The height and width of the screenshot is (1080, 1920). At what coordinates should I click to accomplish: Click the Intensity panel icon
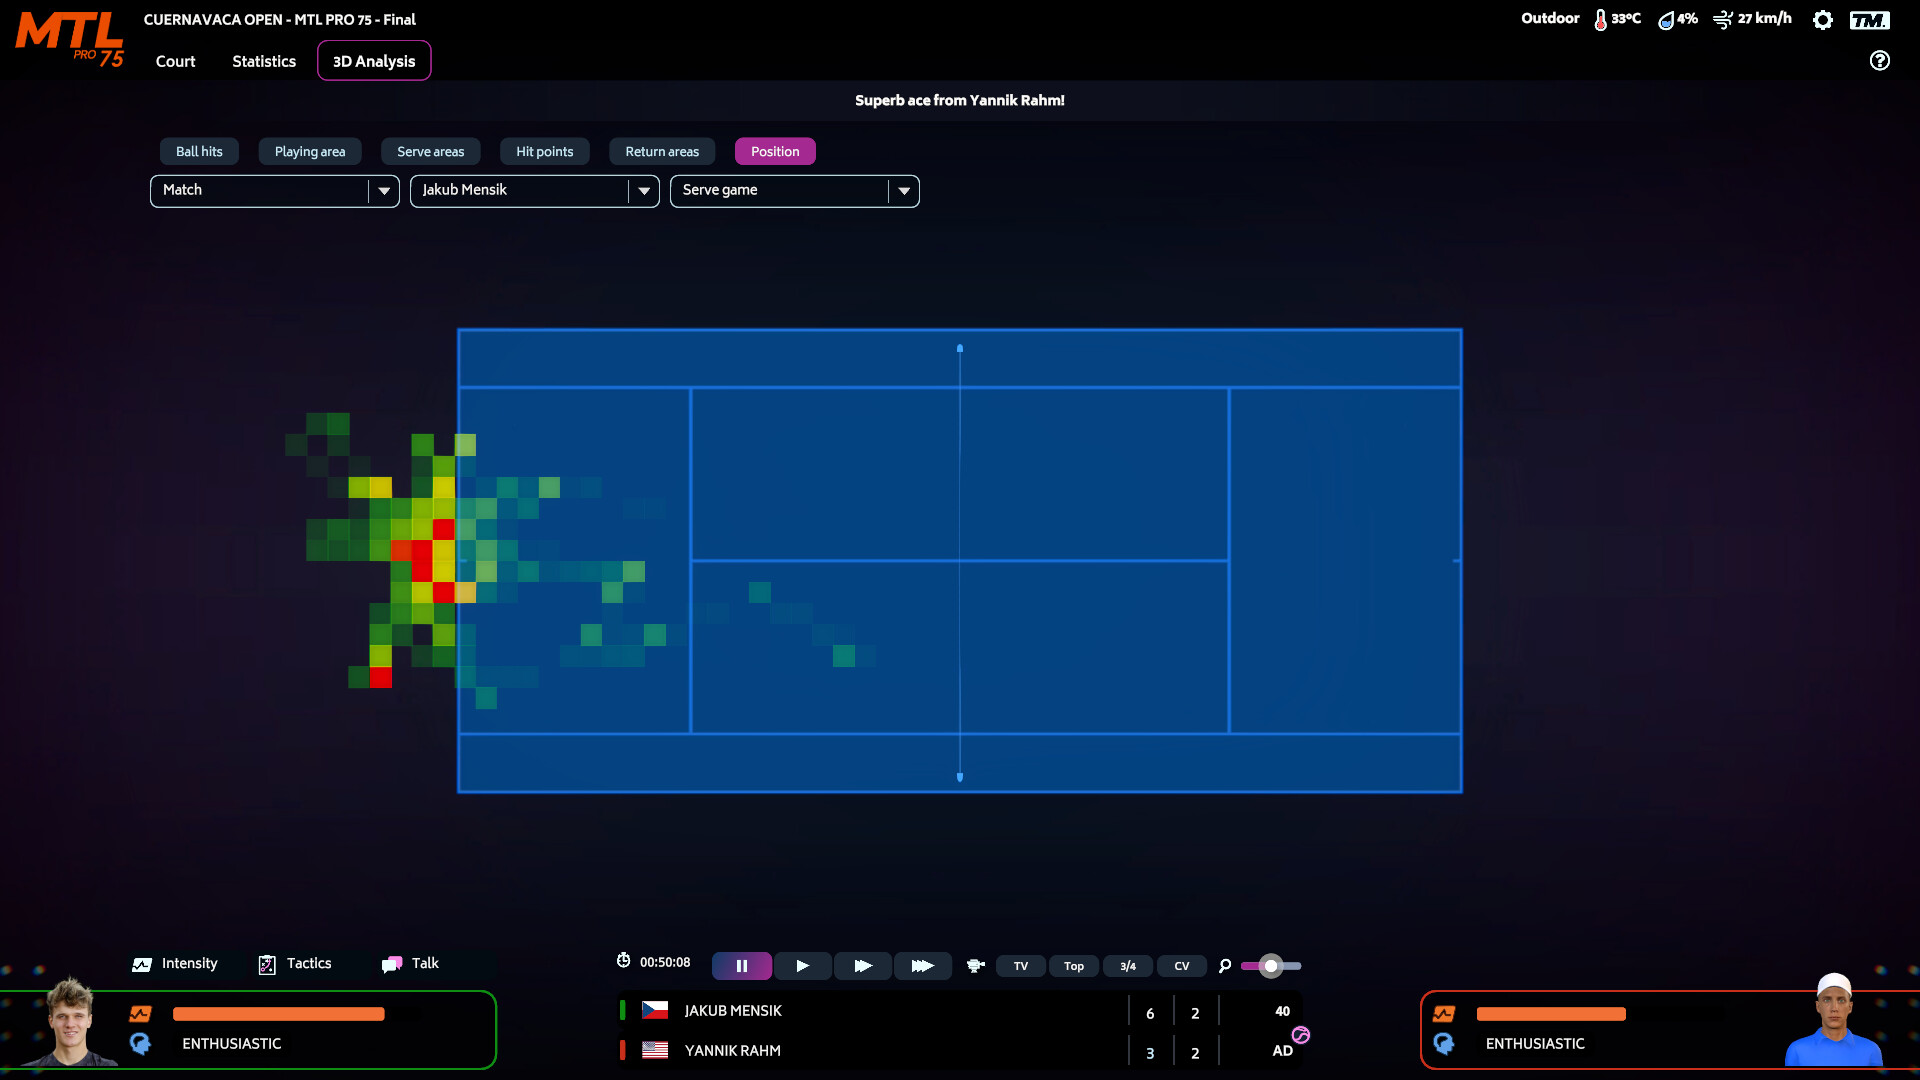click(141, 963)
